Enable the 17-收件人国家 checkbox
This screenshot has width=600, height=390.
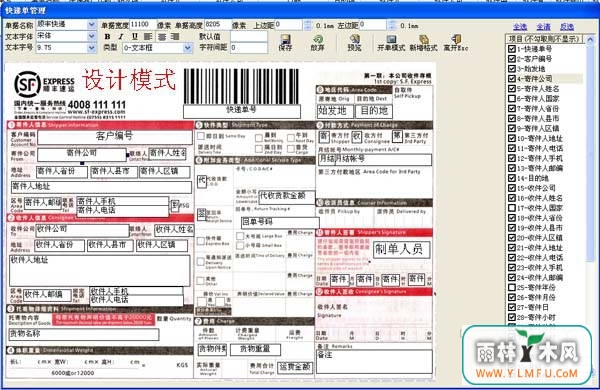(512, 208)
